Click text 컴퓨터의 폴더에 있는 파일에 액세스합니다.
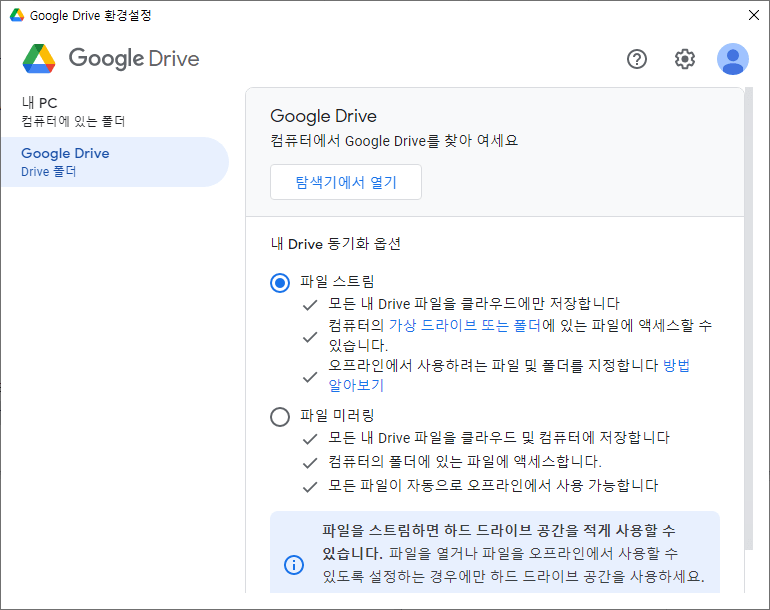Image resolution: width=770 pixels, height=610 pixels. click(465, 462)
